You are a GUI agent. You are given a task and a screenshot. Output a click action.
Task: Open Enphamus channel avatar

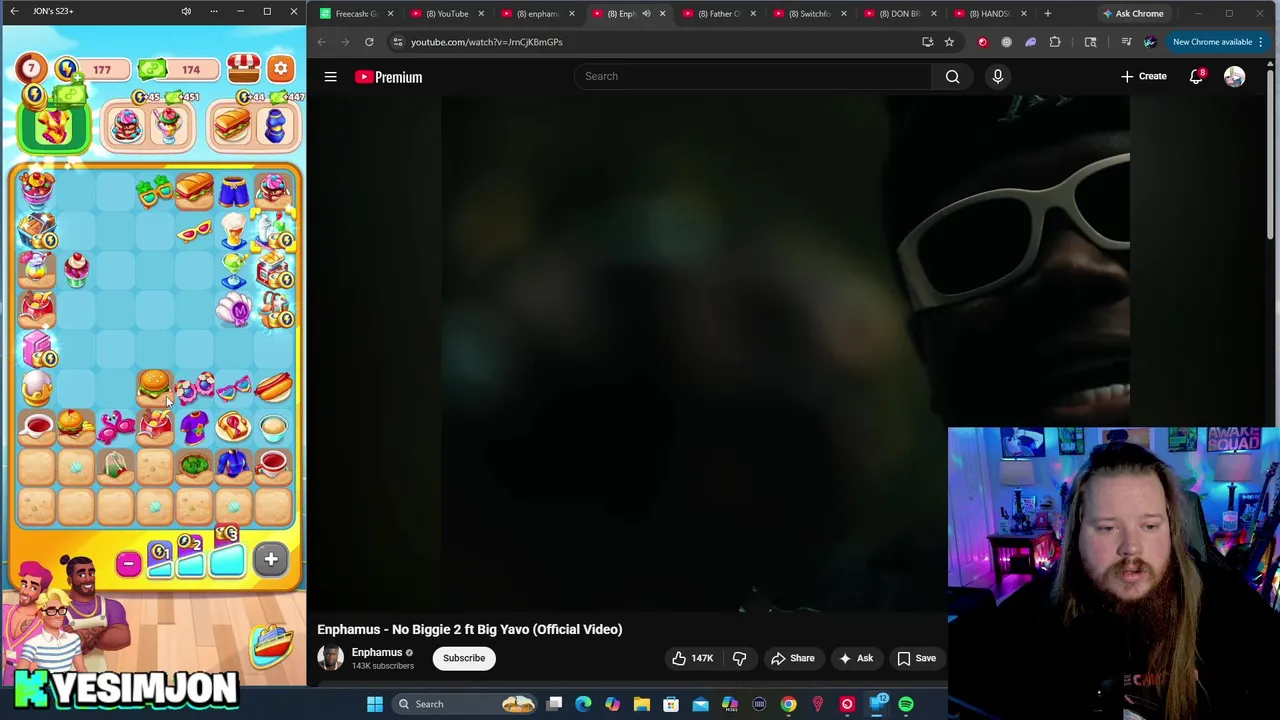[x=330, y=658]
